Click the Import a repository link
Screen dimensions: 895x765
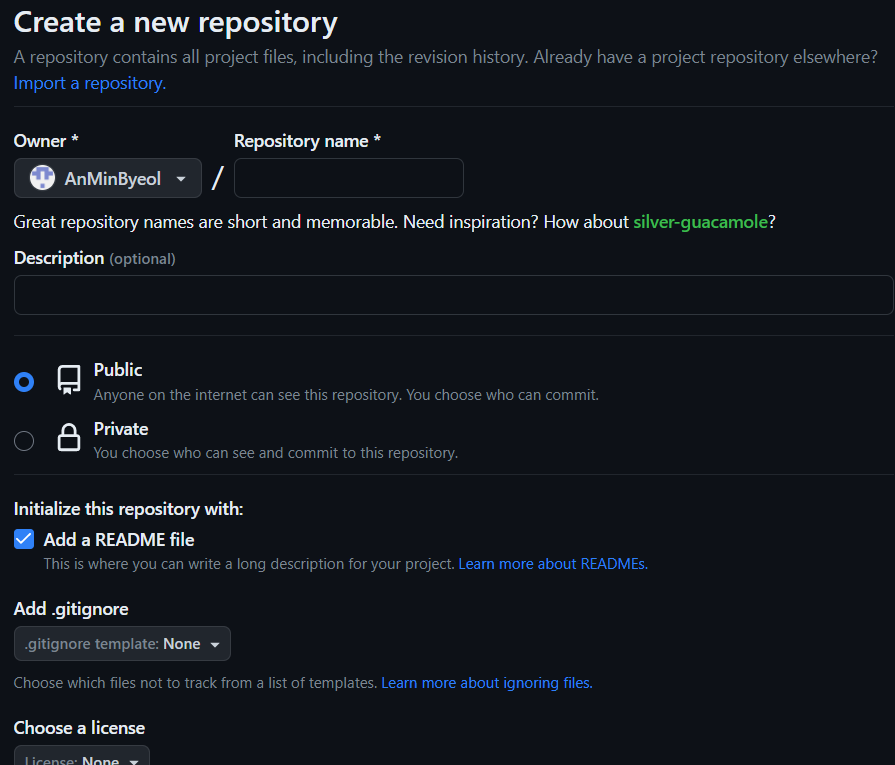[90, 83]
